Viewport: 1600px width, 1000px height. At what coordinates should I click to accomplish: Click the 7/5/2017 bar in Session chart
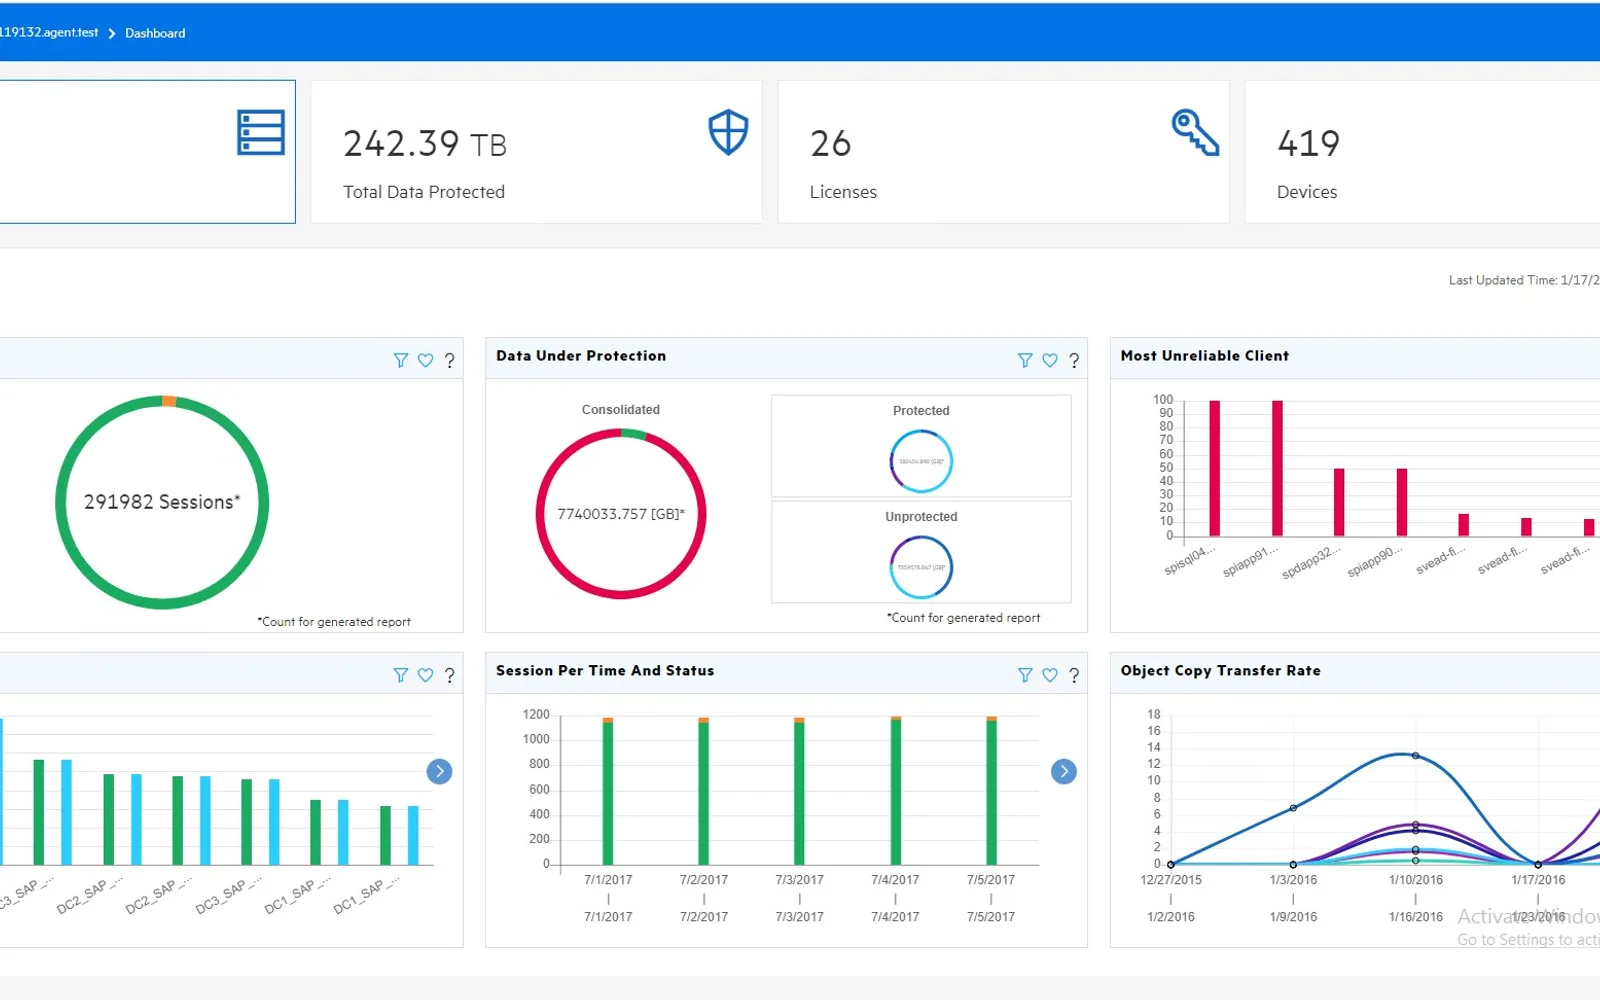[x=991, y=791]
